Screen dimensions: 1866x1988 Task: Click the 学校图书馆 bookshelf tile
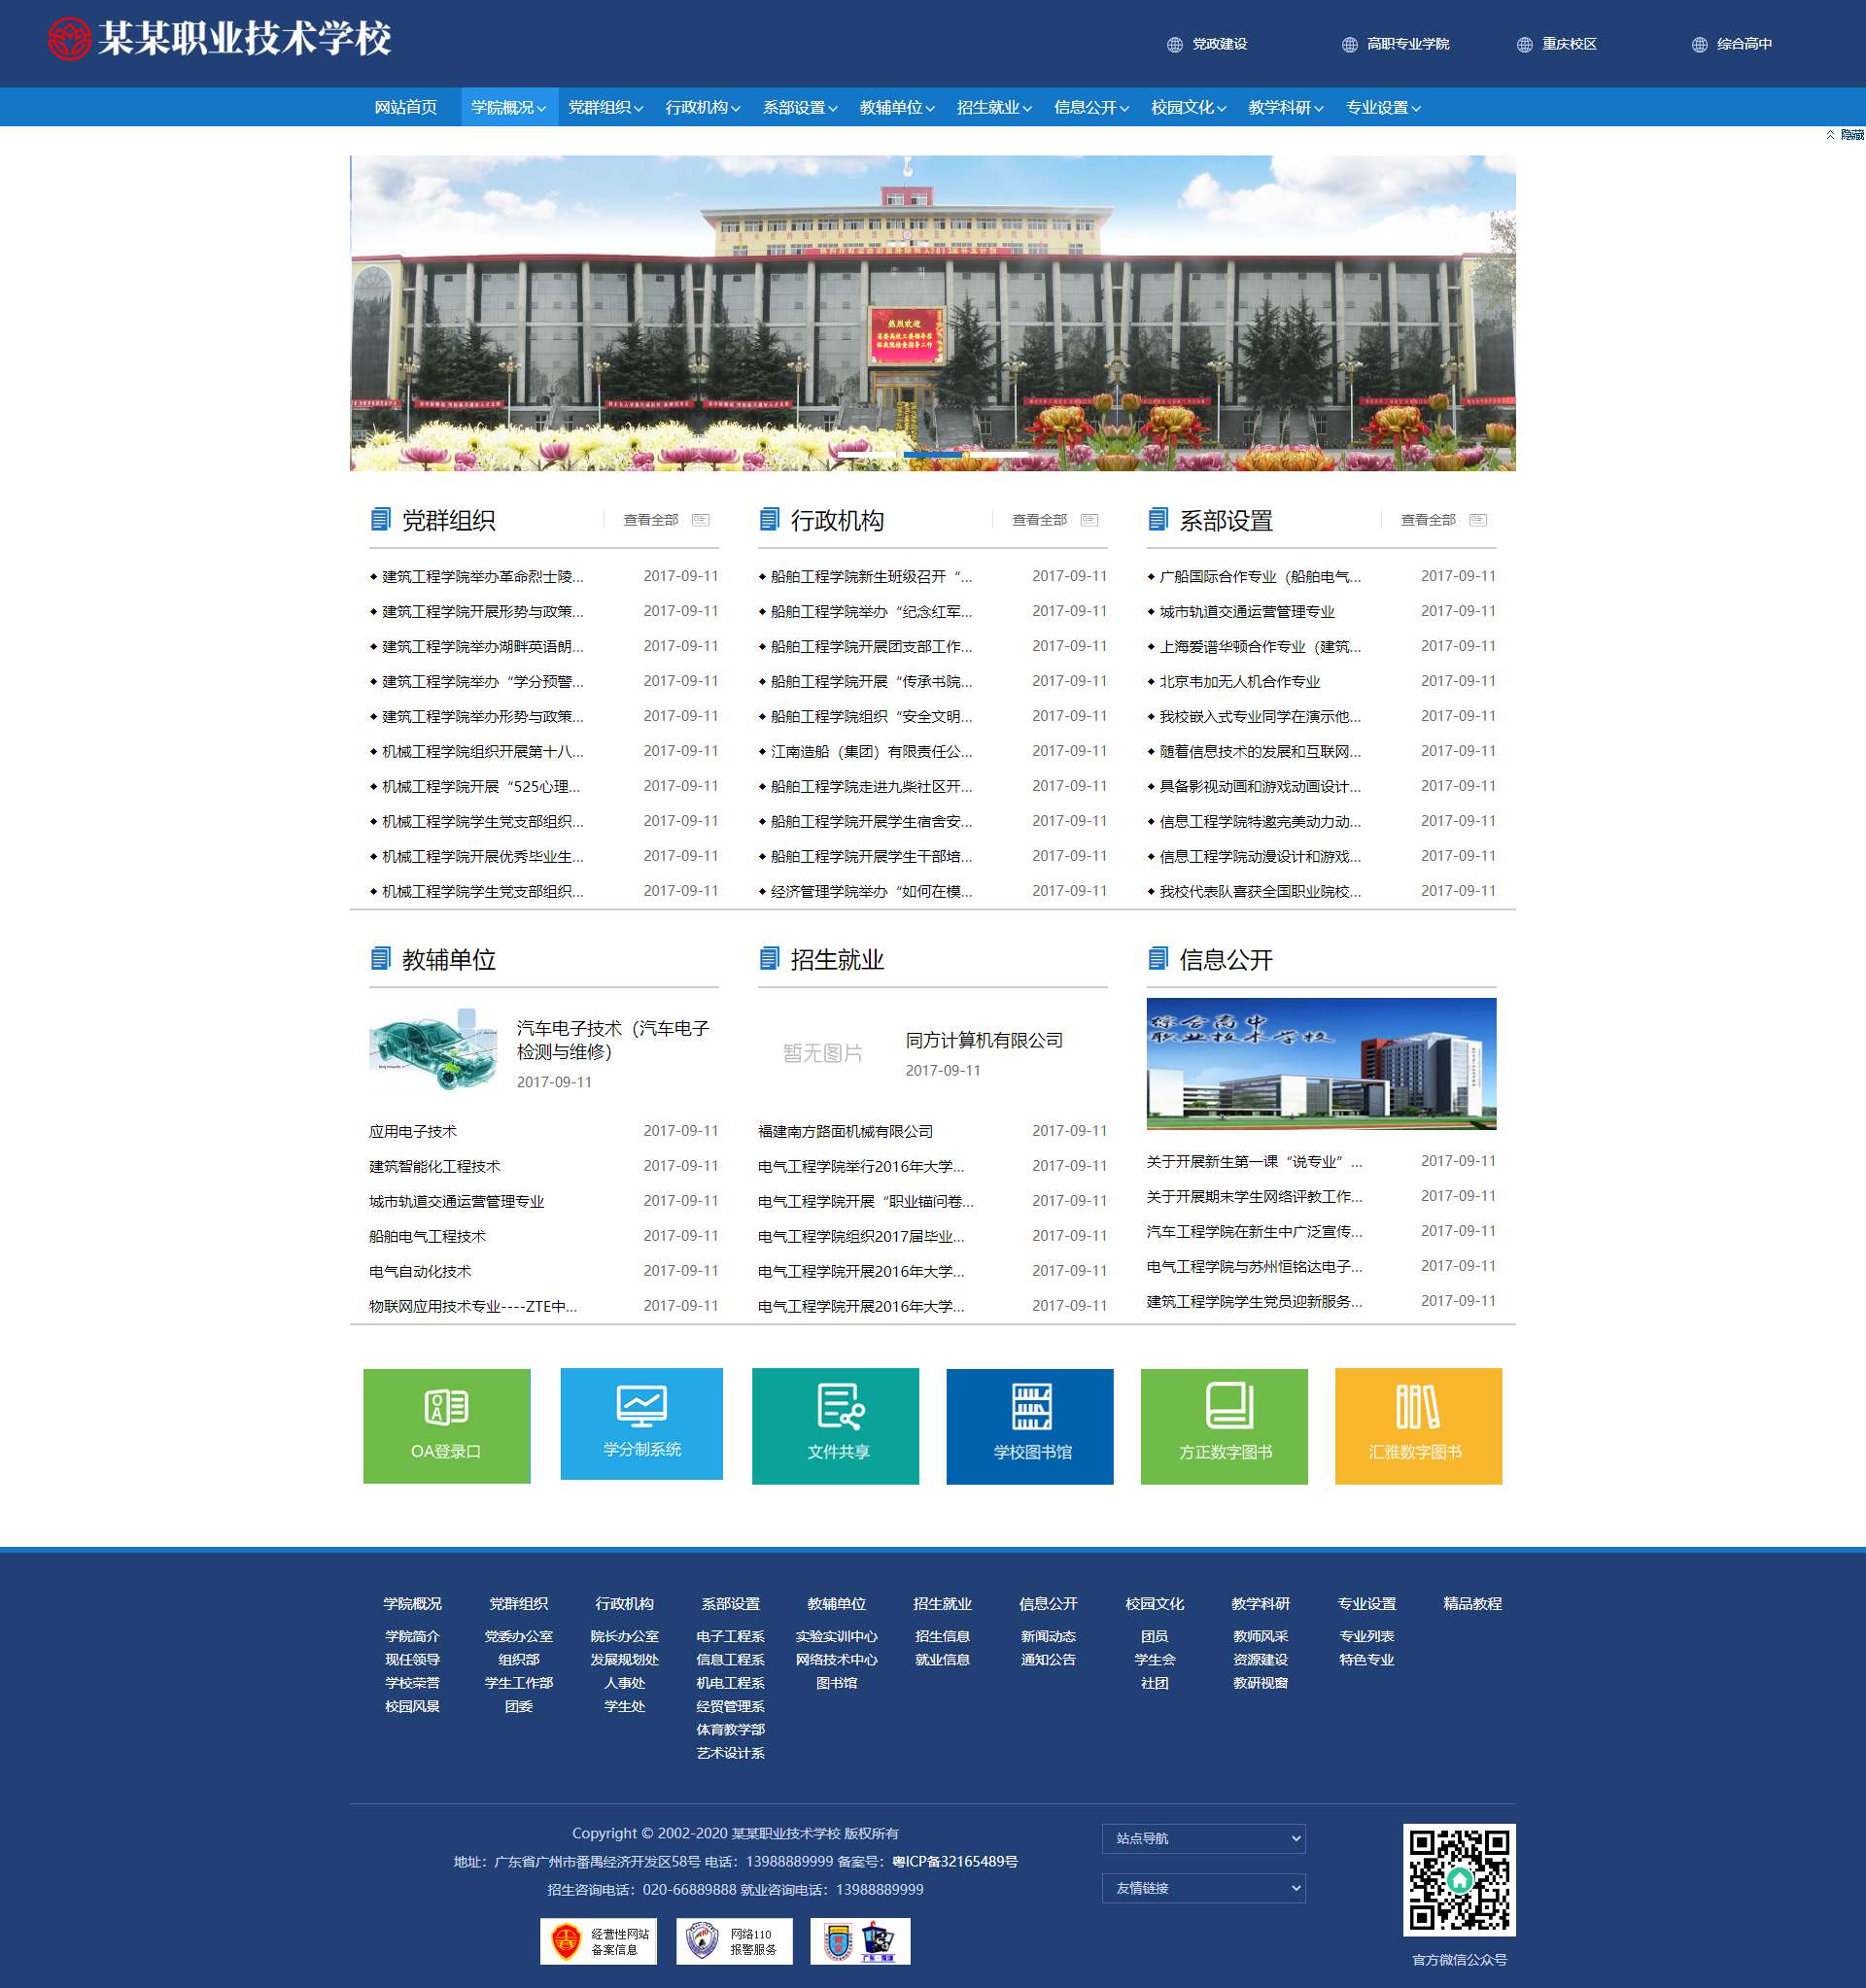(1029, 1425)
